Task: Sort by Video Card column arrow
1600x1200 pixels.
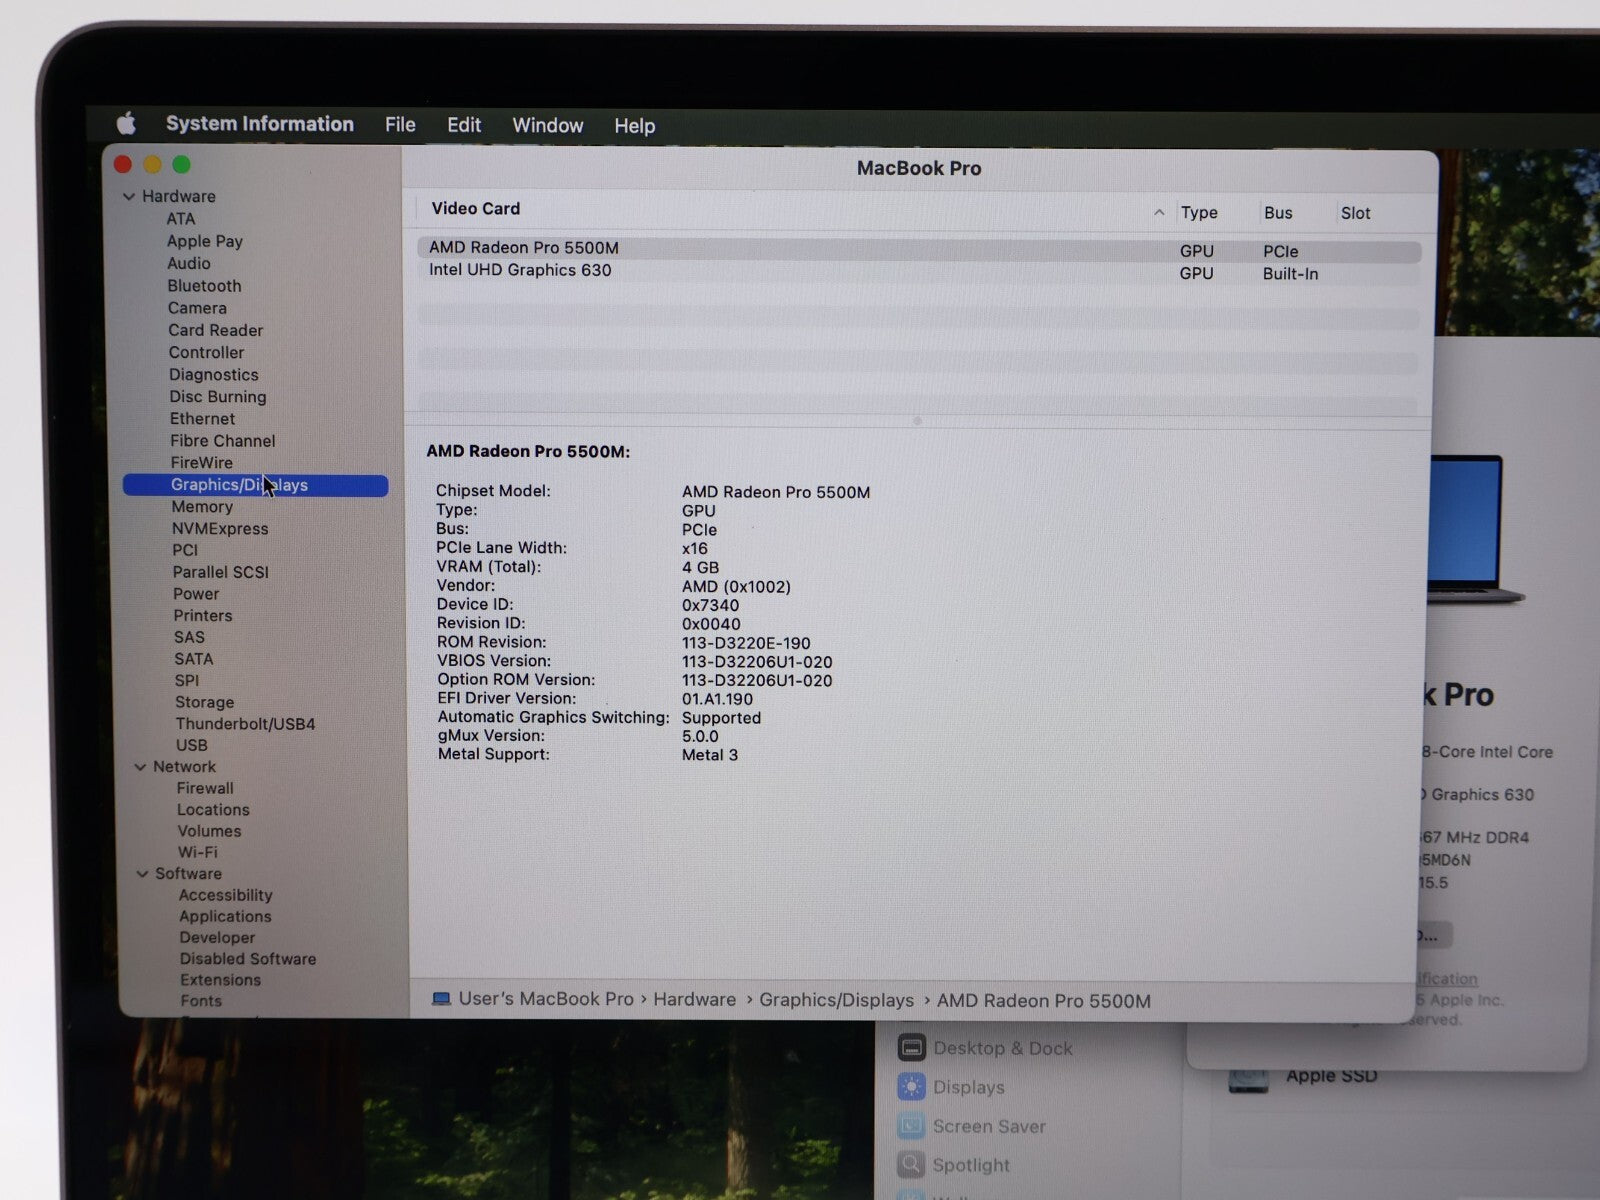Action: click(x=1159, y=212)
